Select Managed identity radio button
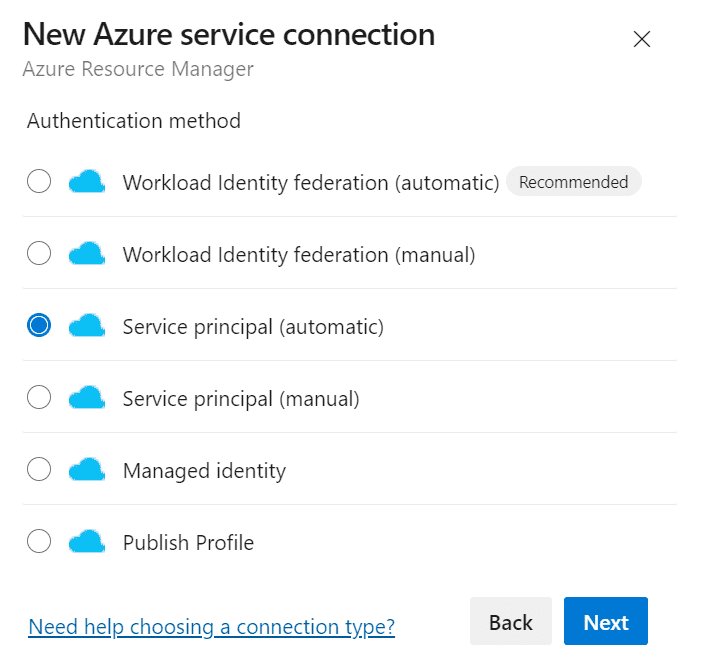 click(39, 470)
